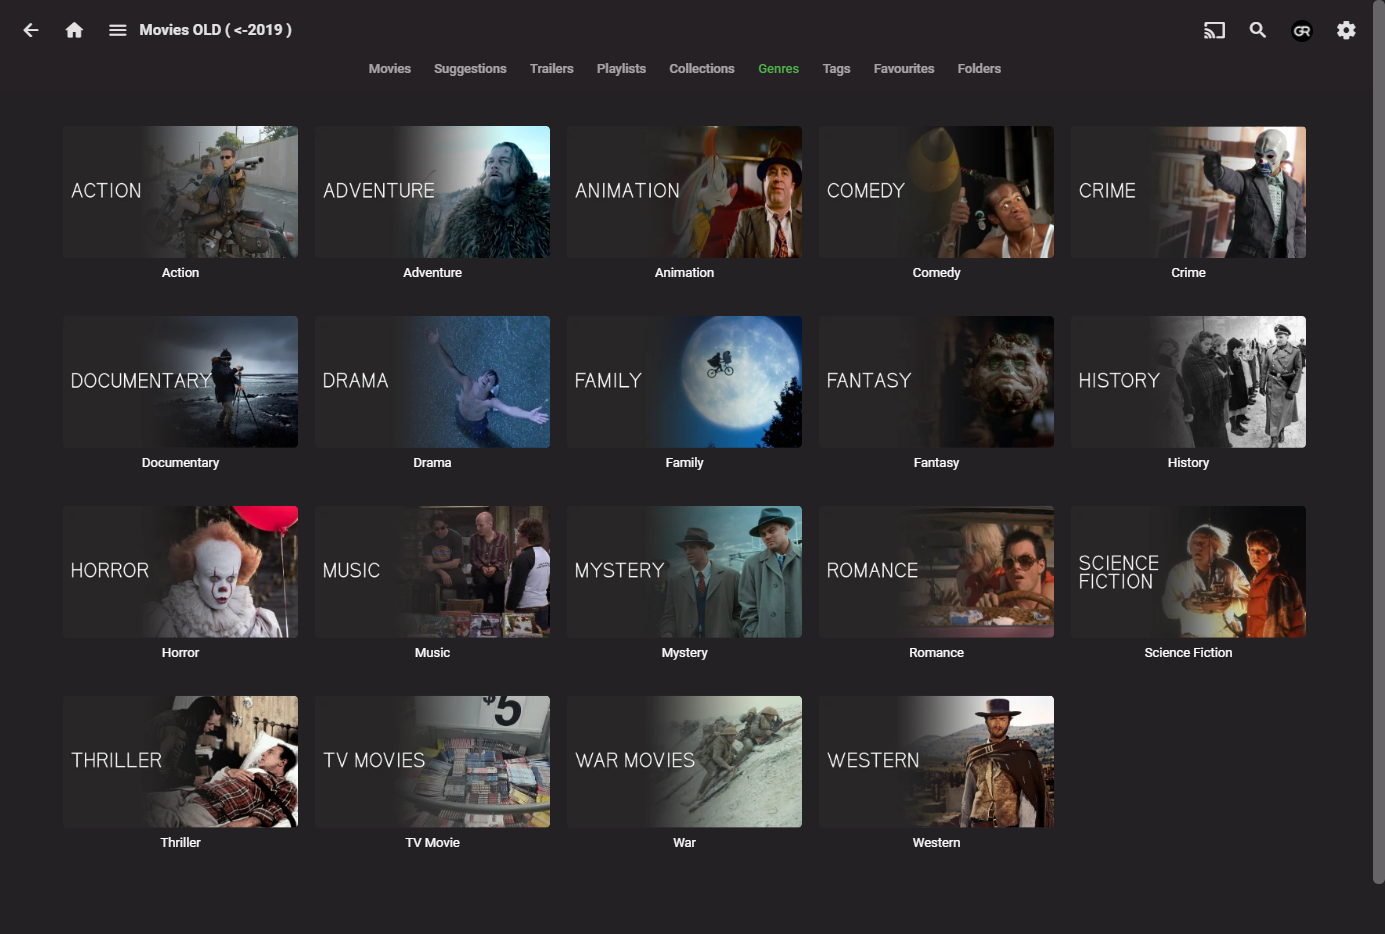Click the "Movies OLD ( <-2019 )" library title

pos(216,30)
